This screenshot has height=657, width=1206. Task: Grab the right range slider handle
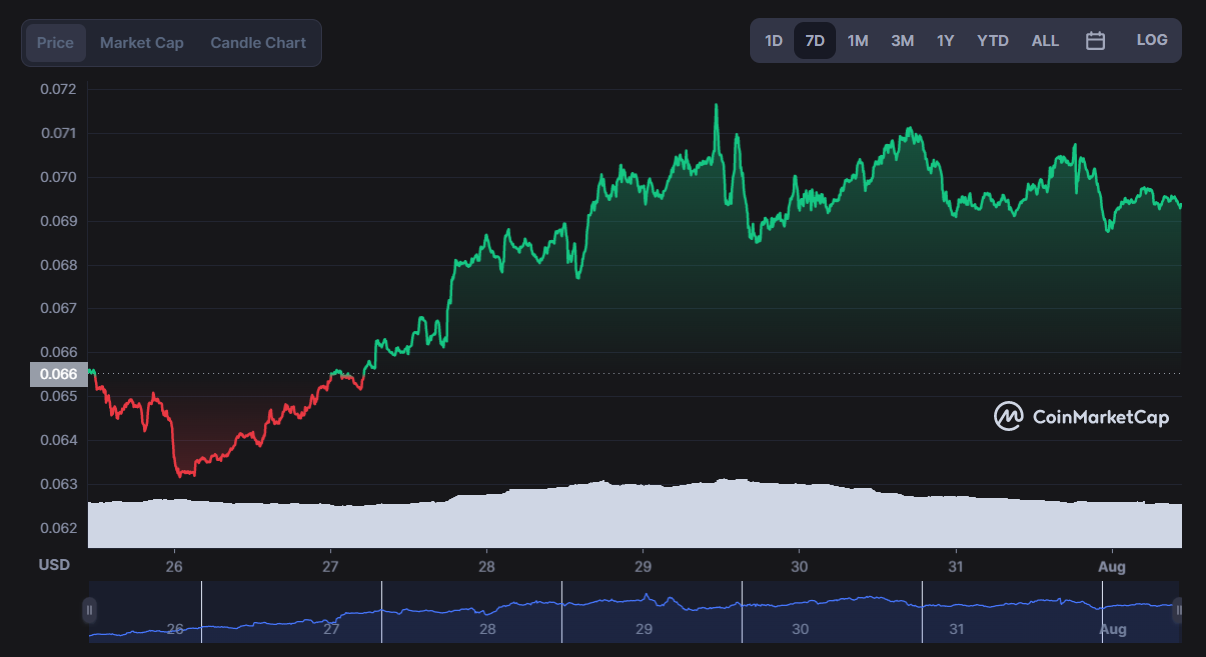(x=1179, y=610)
